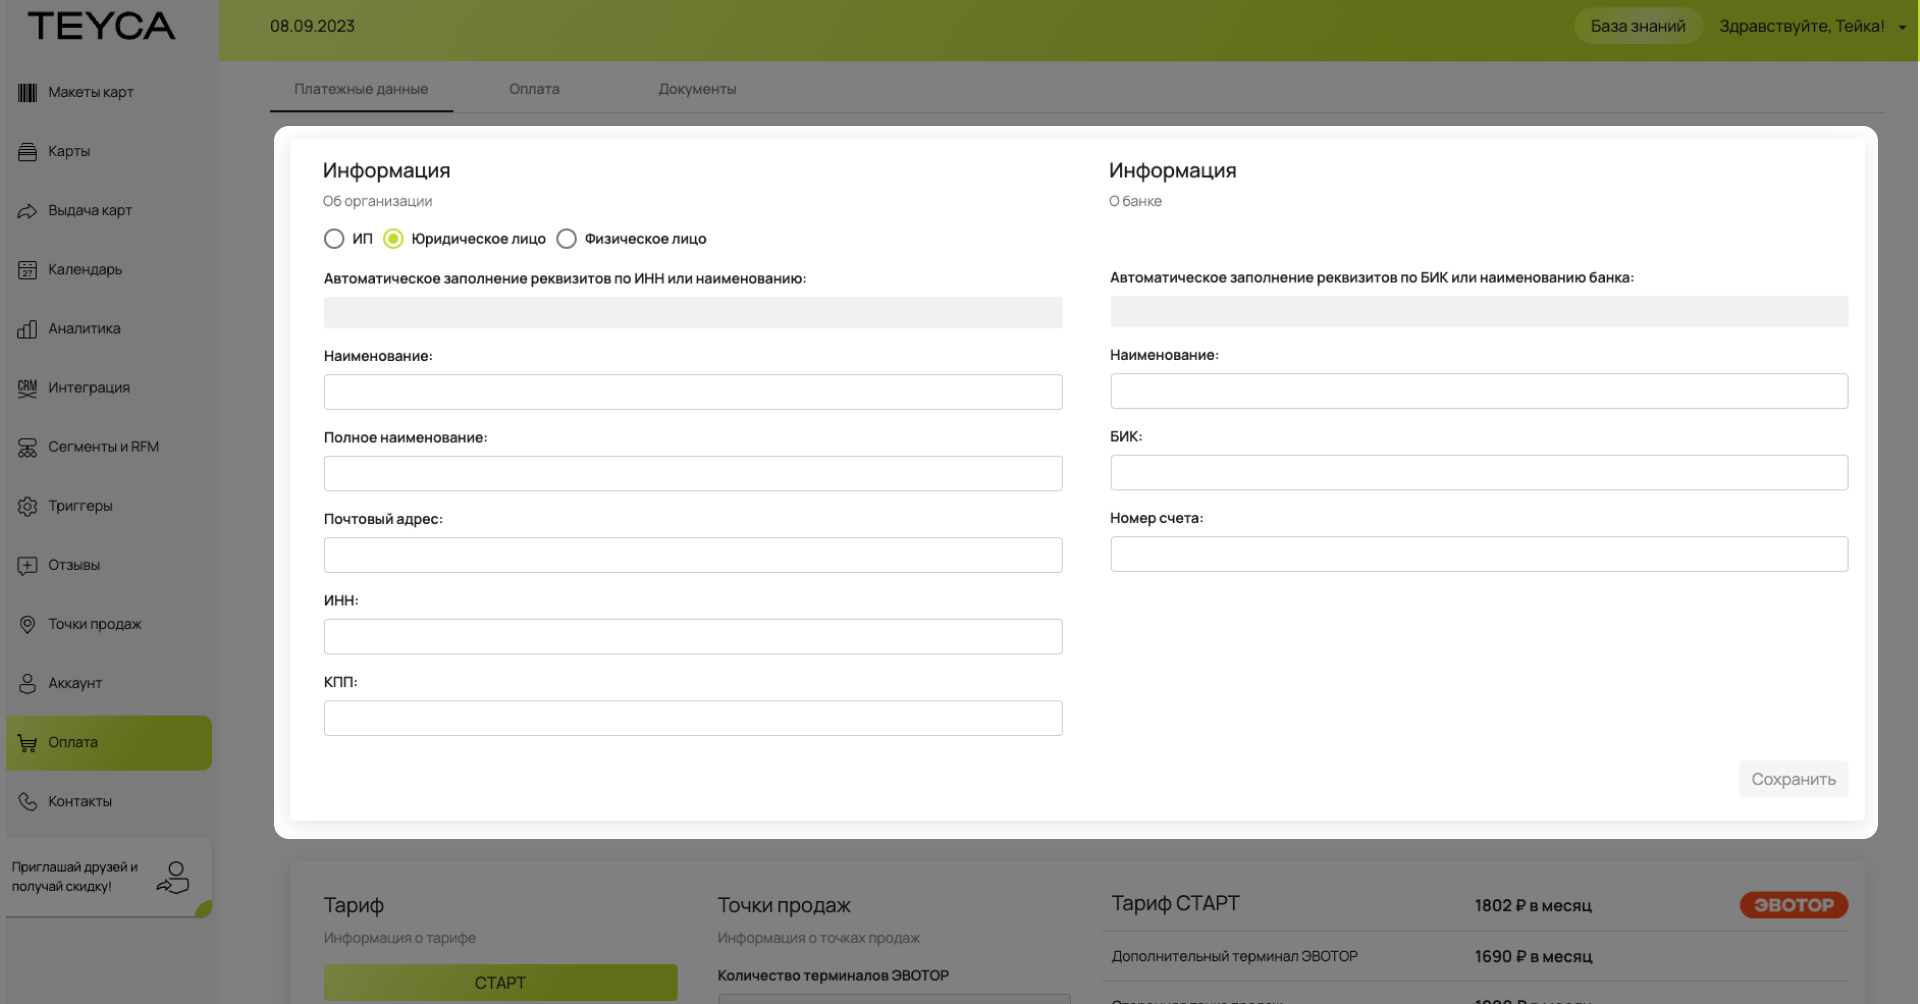Open the Аналитика chart icon
Screen dimensions: 1920x1004
point(27,328)
